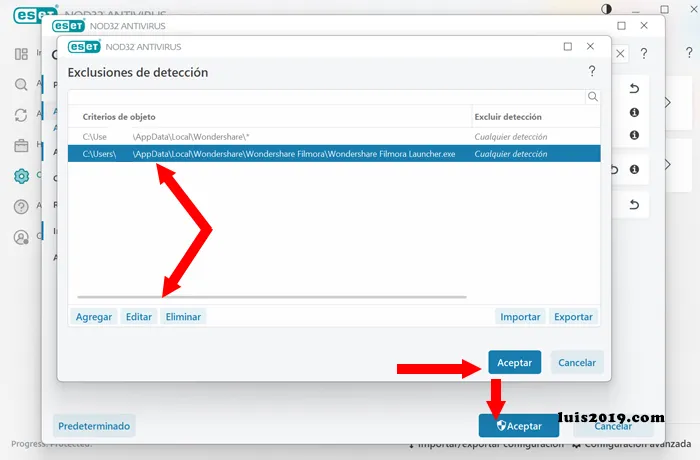Screen dimensions: 700x460
Task: Click Cancelar in the exclusions dialog
Action: 577,362
